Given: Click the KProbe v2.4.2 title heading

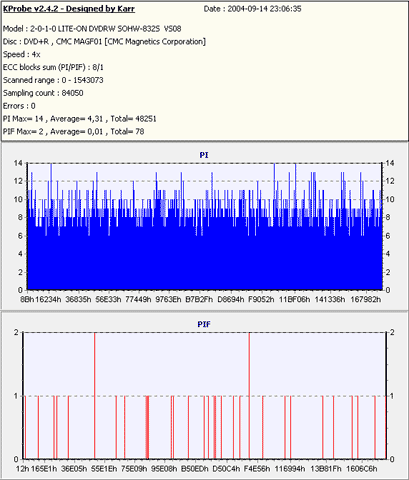Looking at the screenshot, I should (69, 9).
